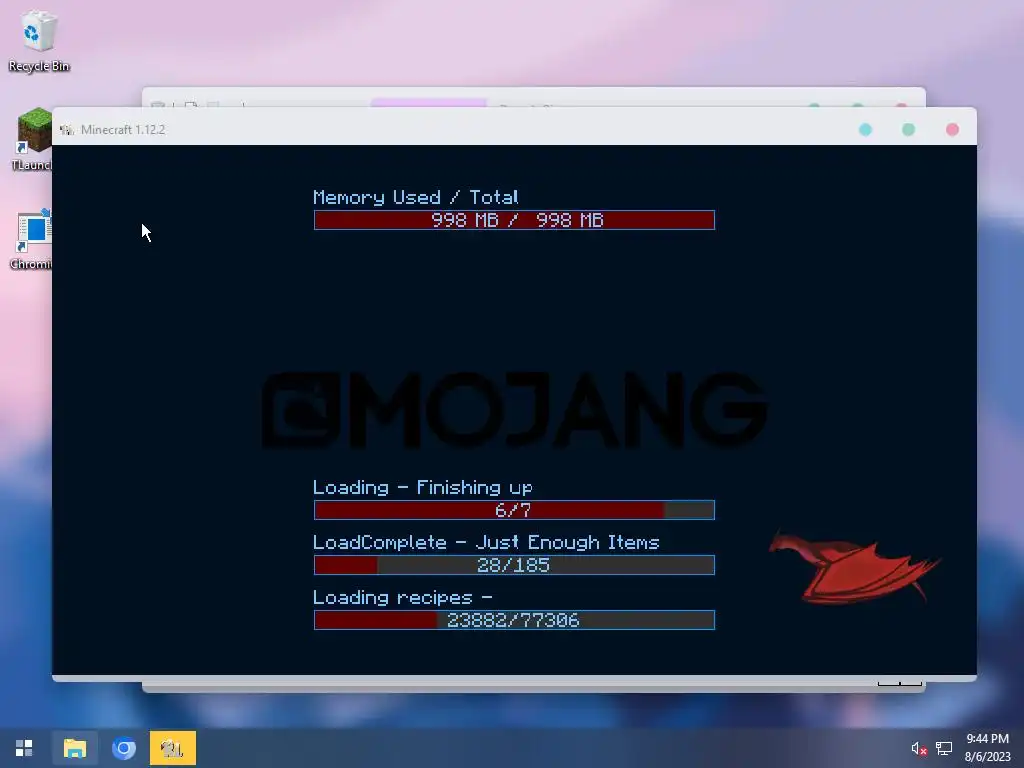Screen dimensions: 1024x768
Task: Click the Loading recipes progress bar
Action: [x=514, y=620]
